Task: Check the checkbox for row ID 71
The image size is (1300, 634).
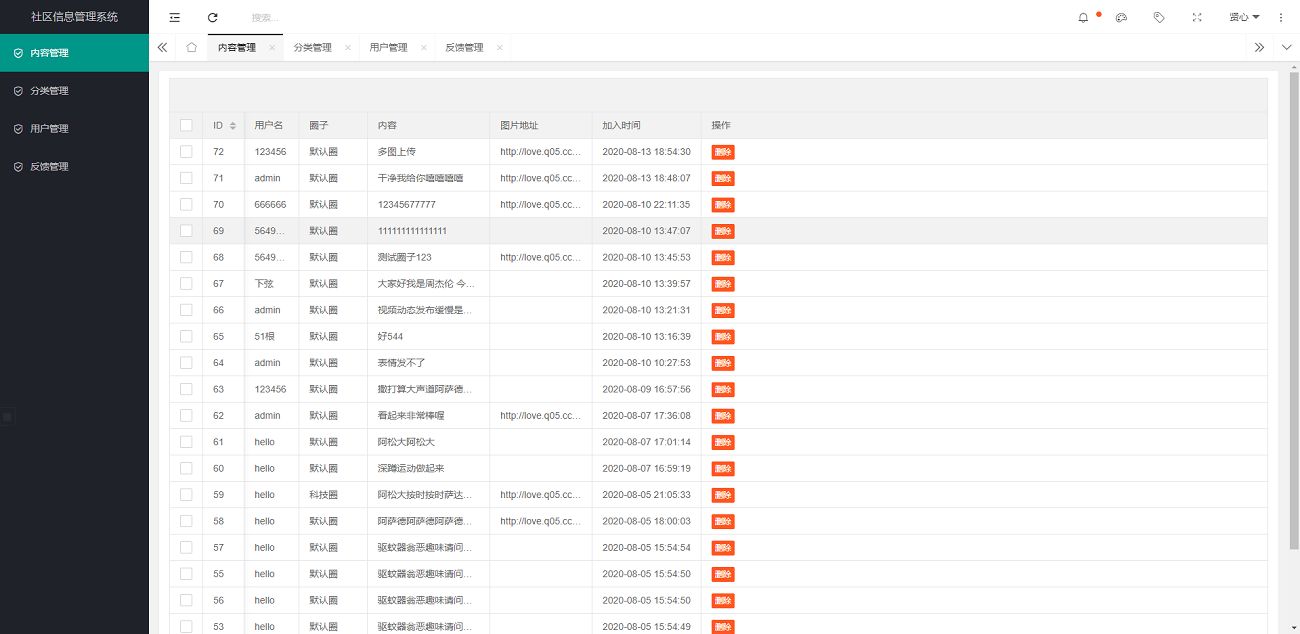Action: click(186, 178)
